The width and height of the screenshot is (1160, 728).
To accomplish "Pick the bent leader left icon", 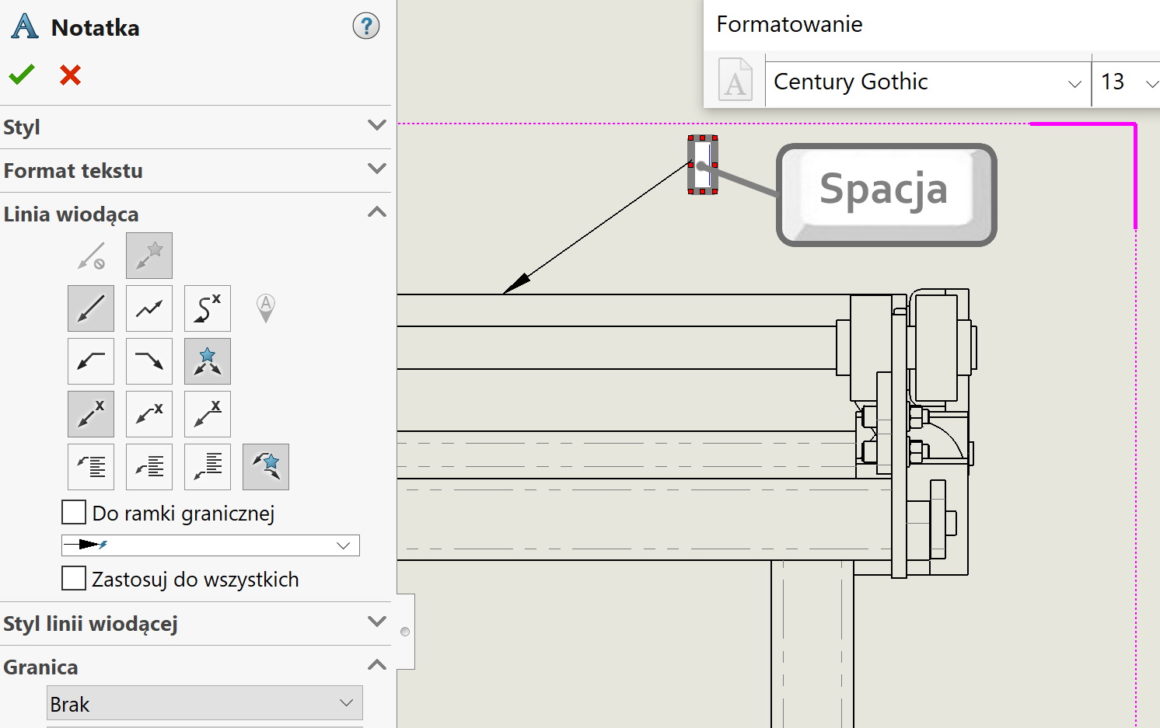I will pyautogui.click(x=90, y=361).
